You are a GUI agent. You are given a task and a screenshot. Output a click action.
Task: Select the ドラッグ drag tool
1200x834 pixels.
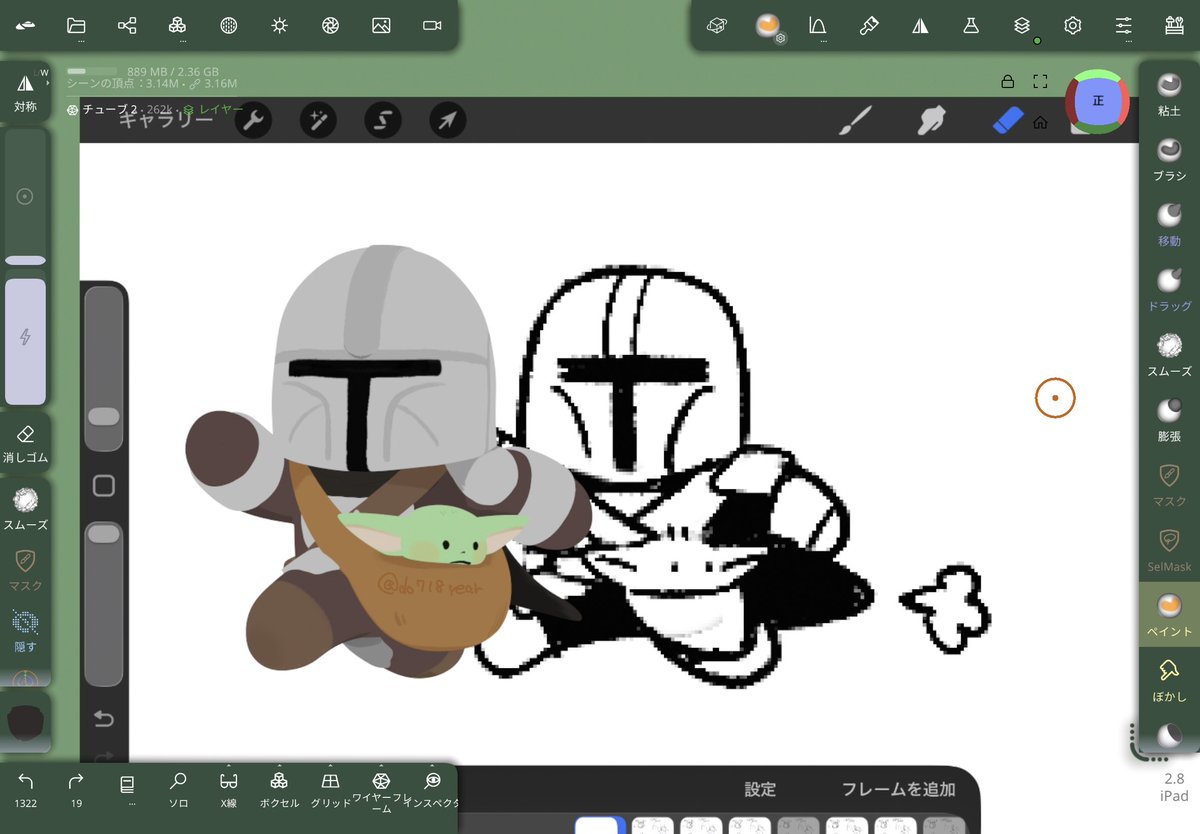coord(1169,288)
